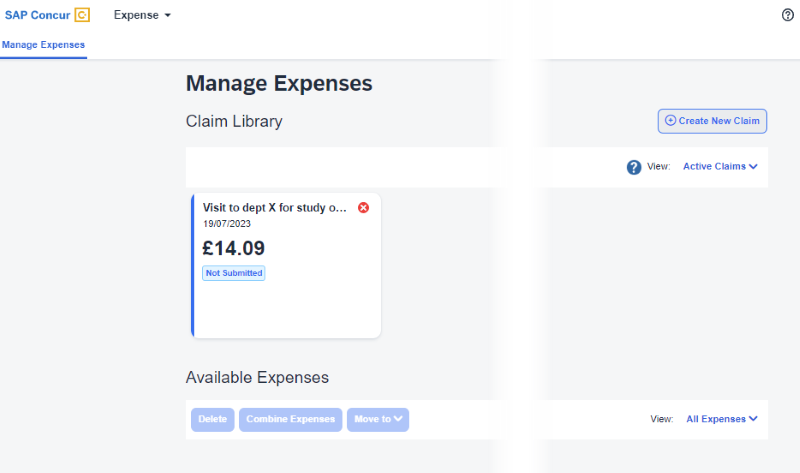The image size is (800, 473).
Task: Click the View label beside All Expenses
Action: coord(661,419)
